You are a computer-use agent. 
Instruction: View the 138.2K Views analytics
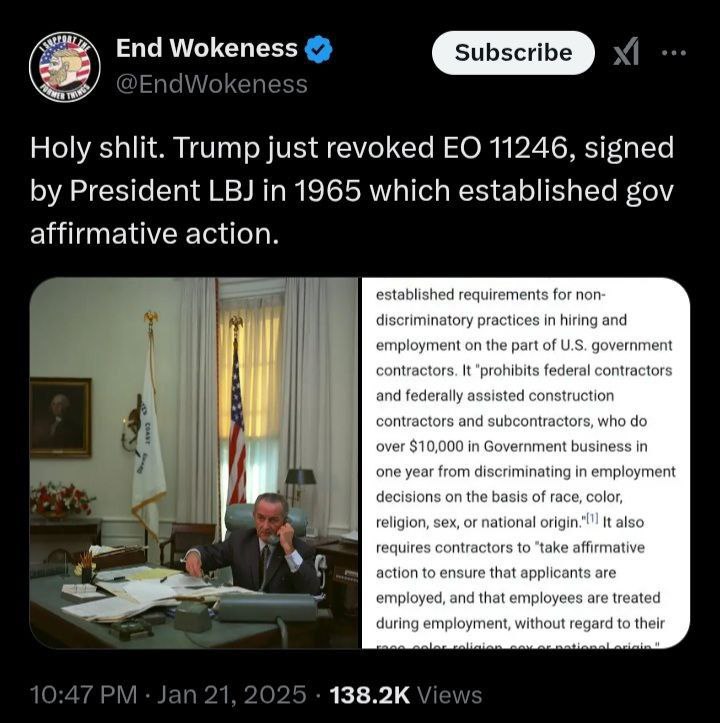[406, 695]
